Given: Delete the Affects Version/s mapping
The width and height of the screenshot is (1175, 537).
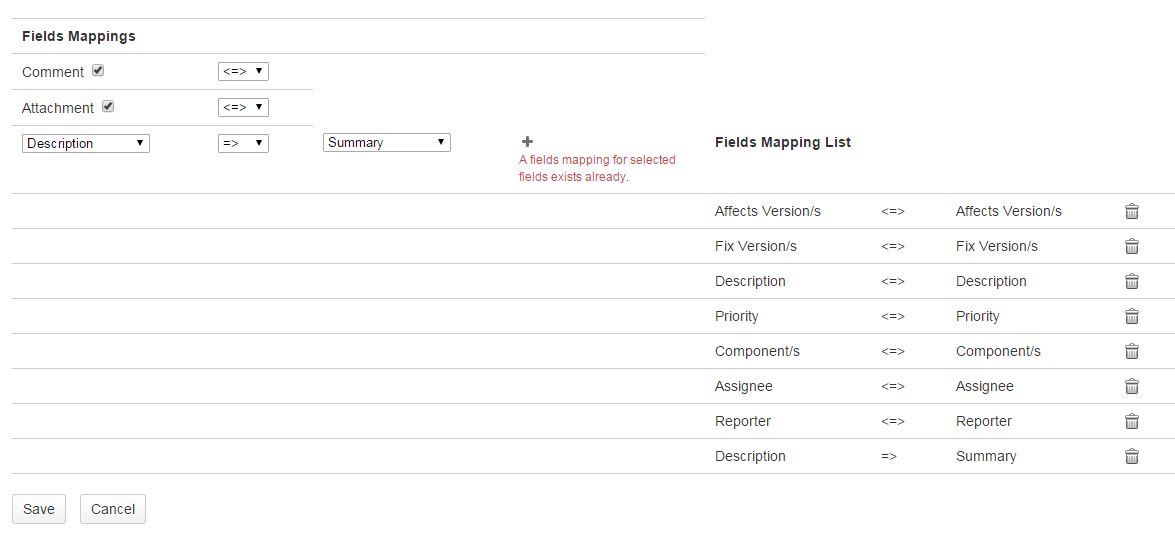Looking at the screenshot, I should coord(1132,211).
